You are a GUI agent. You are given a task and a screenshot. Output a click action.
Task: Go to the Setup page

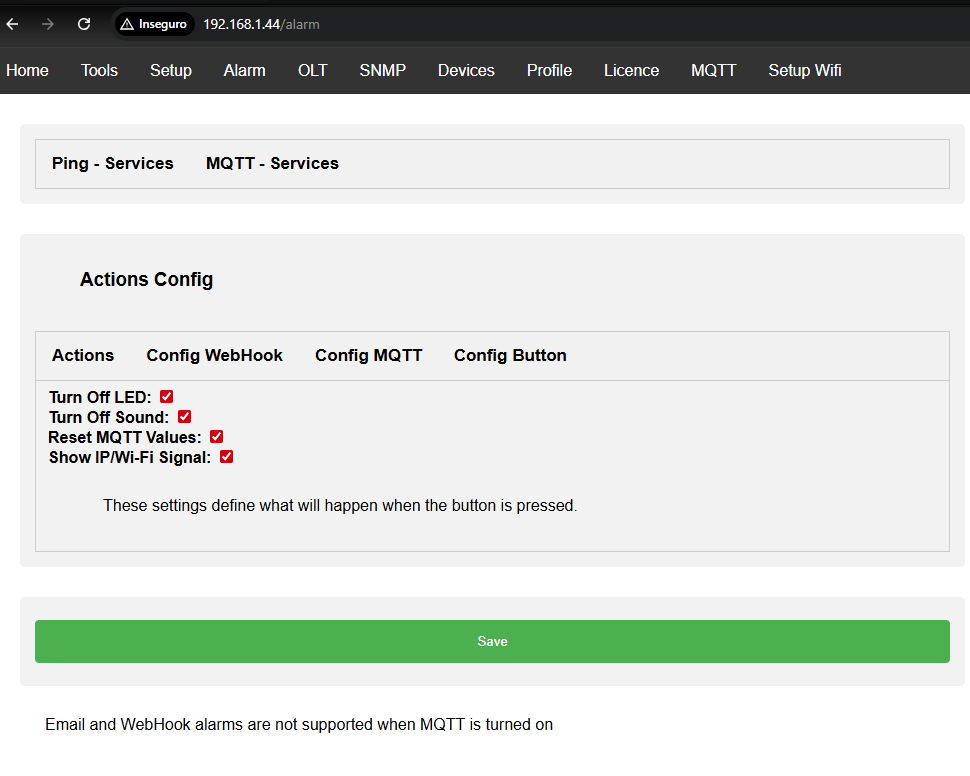point(171,71)
